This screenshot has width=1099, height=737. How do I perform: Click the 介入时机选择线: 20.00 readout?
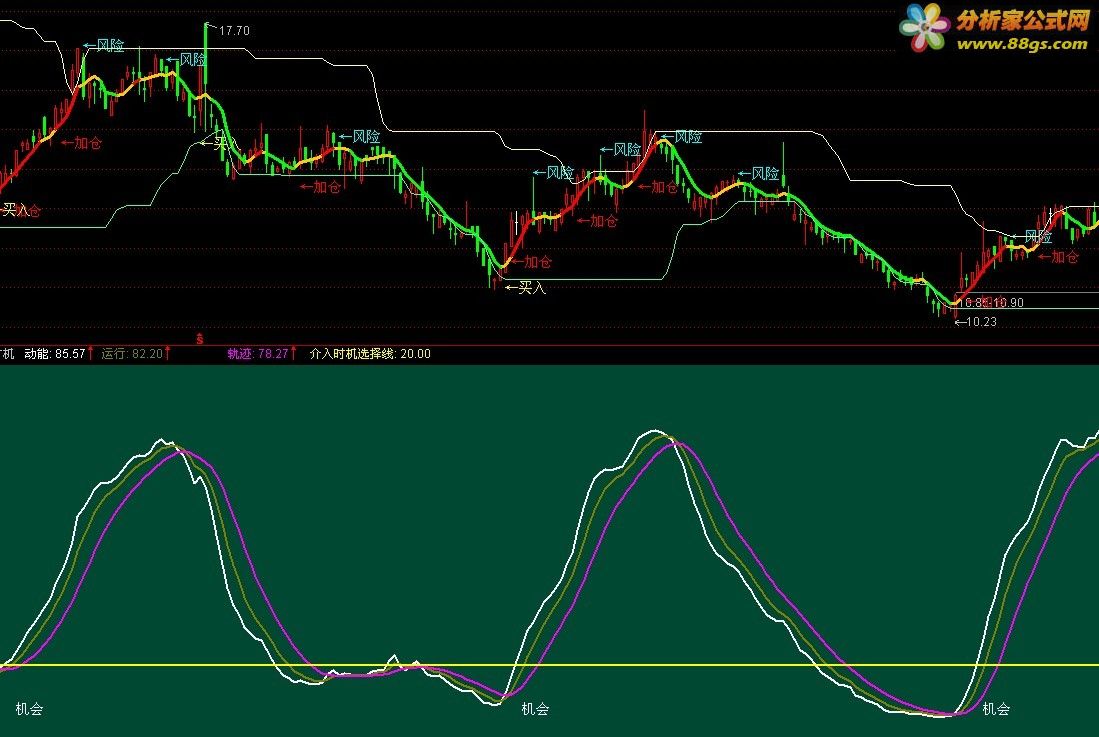(370, 354)
